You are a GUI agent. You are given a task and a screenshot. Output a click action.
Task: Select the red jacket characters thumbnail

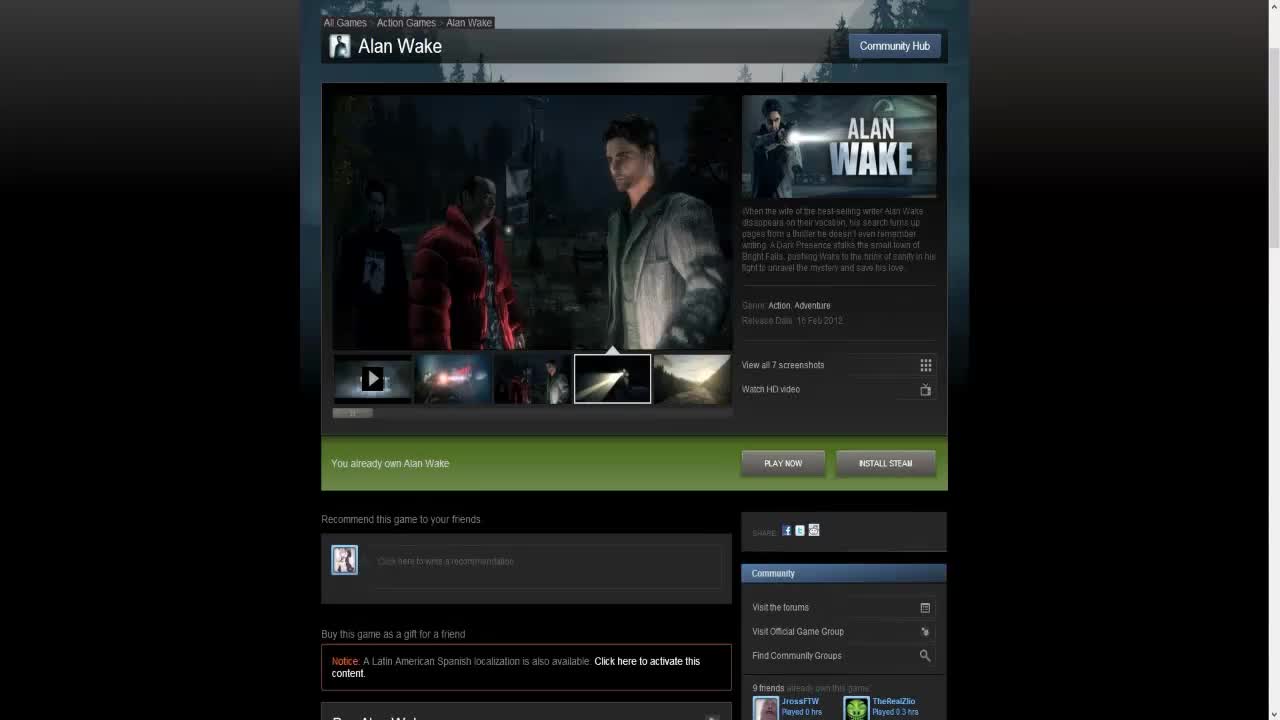click(532, 379)
